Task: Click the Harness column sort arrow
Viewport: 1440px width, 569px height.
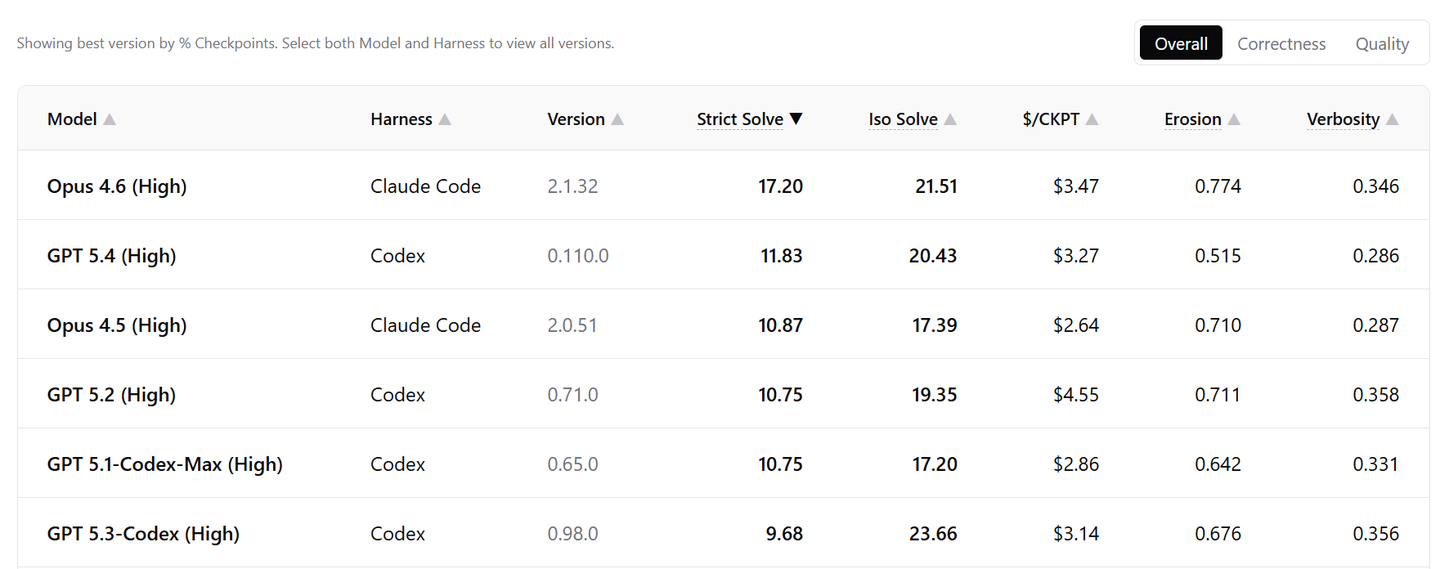Action: pos(445,120)
